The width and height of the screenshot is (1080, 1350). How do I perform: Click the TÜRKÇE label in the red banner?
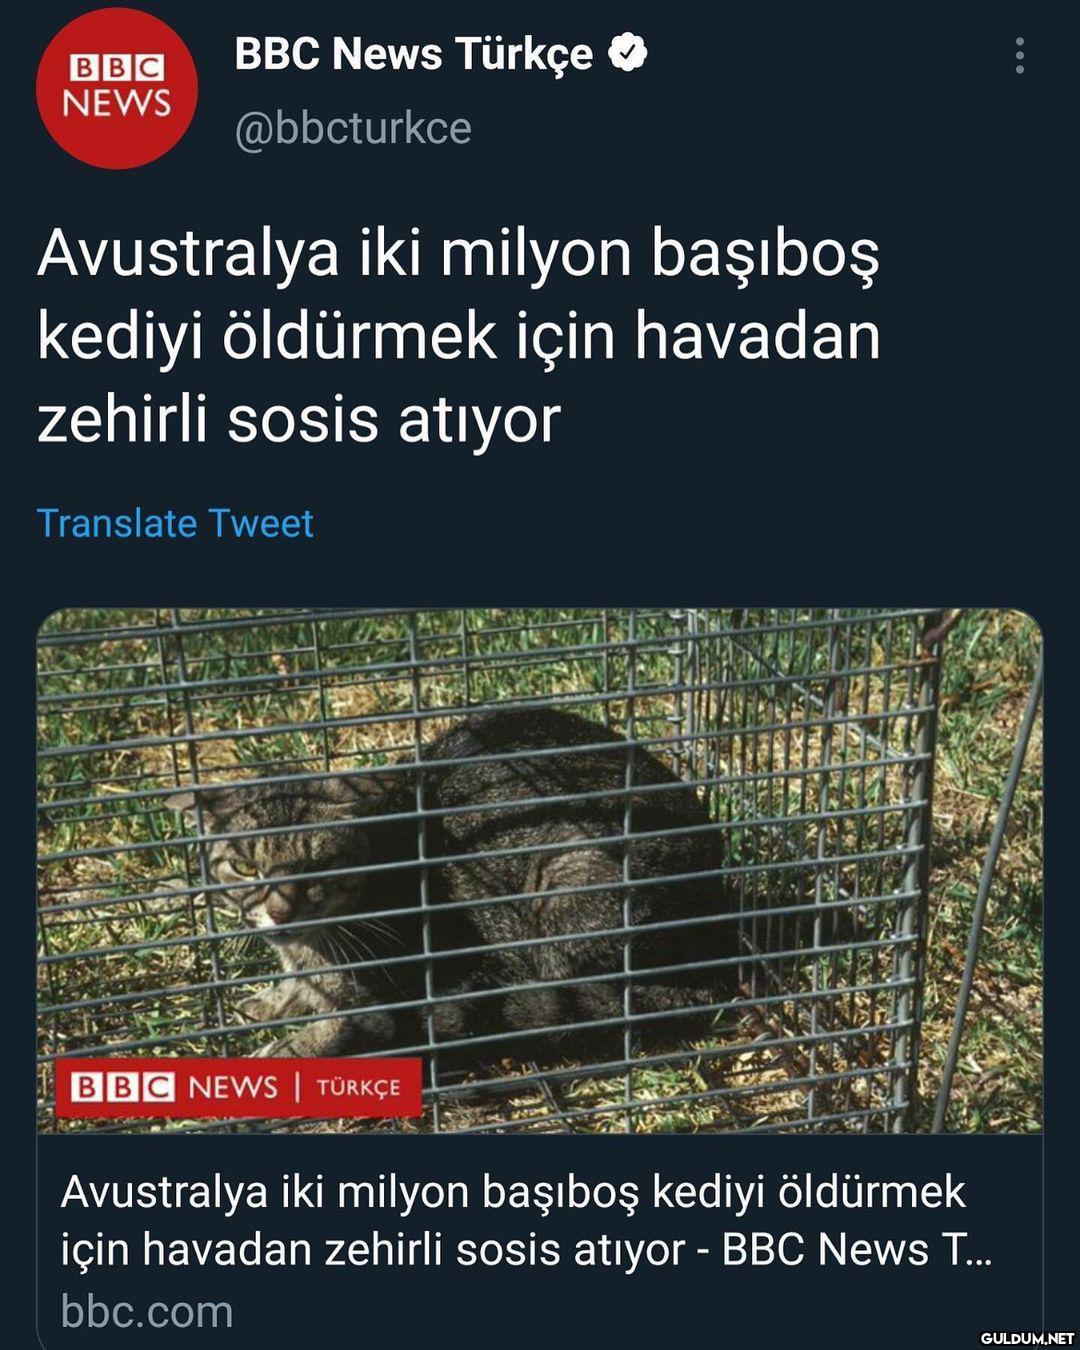point(358,1087)
